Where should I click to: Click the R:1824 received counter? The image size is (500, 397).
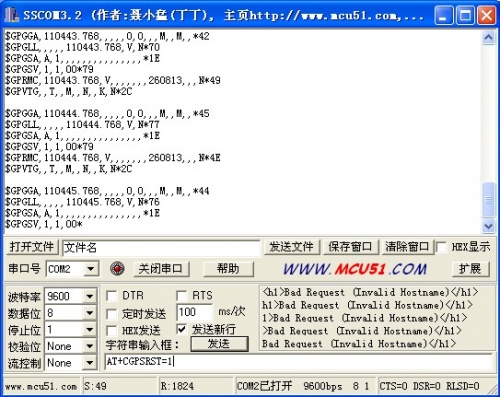[x=177, y=386]
